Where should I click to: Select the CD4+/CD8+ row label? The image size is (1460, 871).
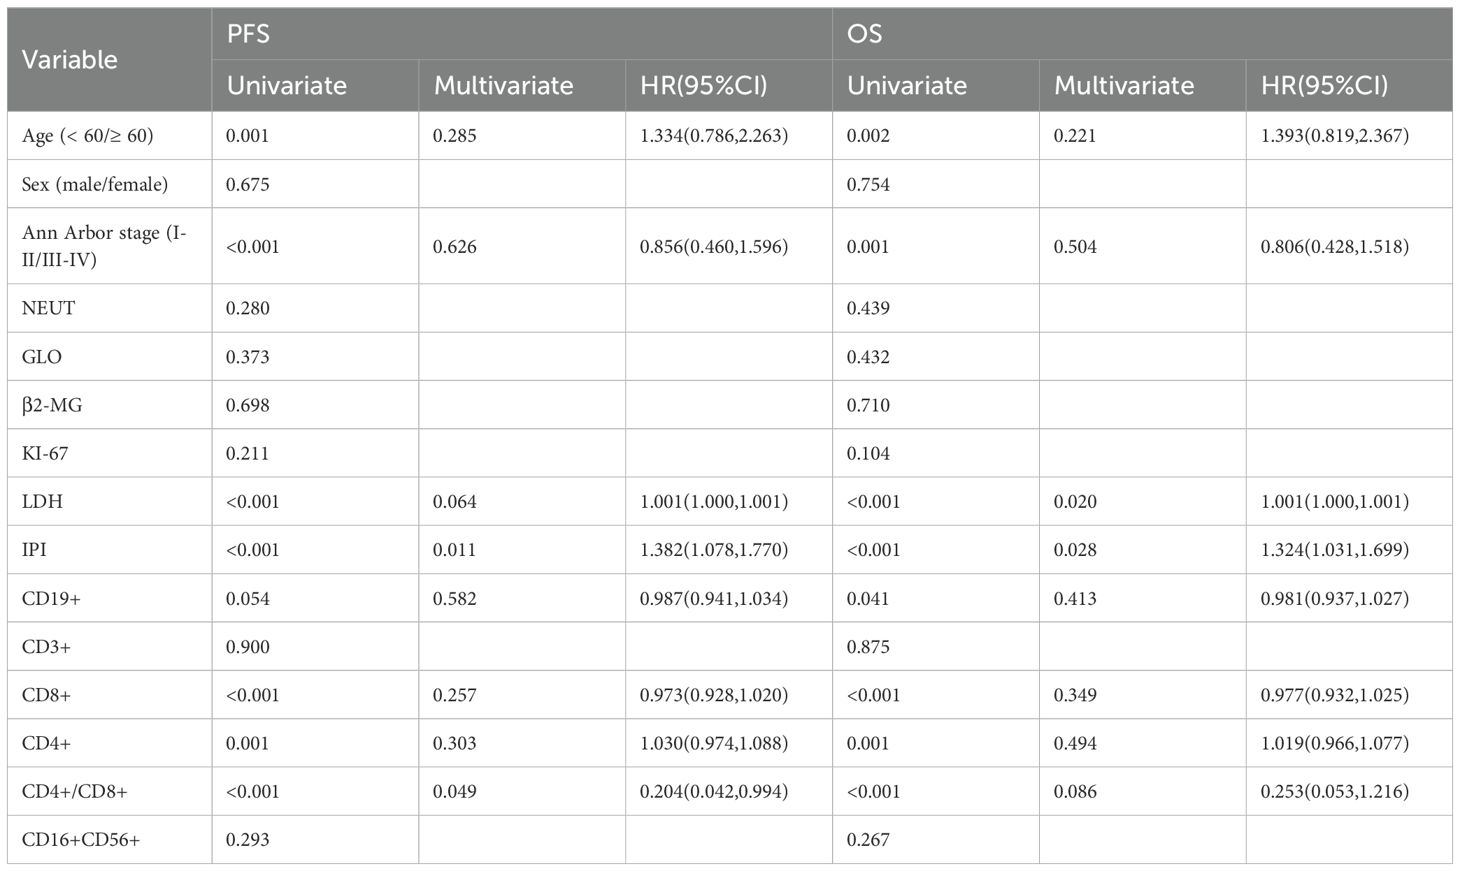pyautogui.click(x=75, y=791)
